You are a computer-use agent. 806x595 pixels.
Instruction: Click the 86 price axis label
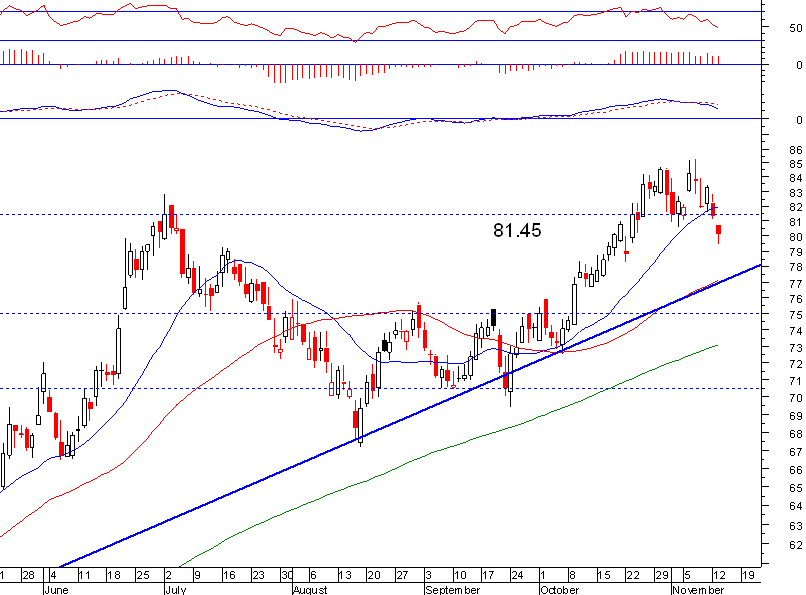(796, 150)
